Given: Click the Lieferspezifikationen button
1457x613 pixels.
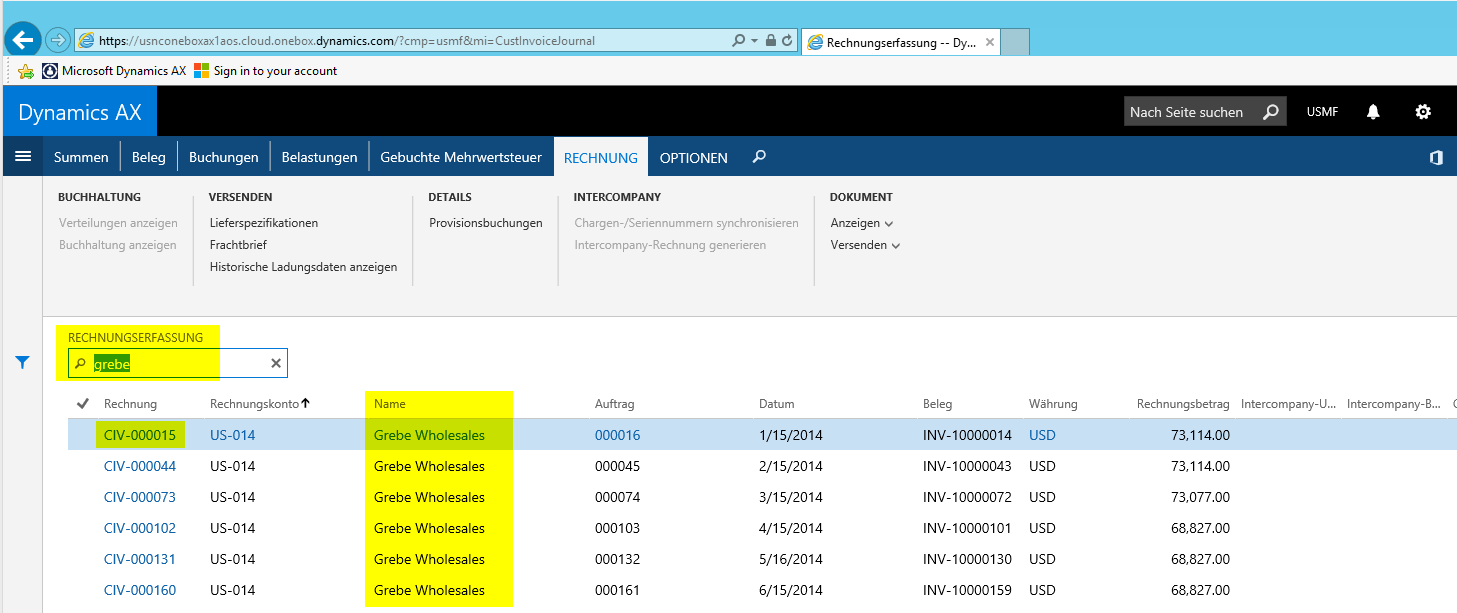Looking at the screenshot, I should pos(263,223).
